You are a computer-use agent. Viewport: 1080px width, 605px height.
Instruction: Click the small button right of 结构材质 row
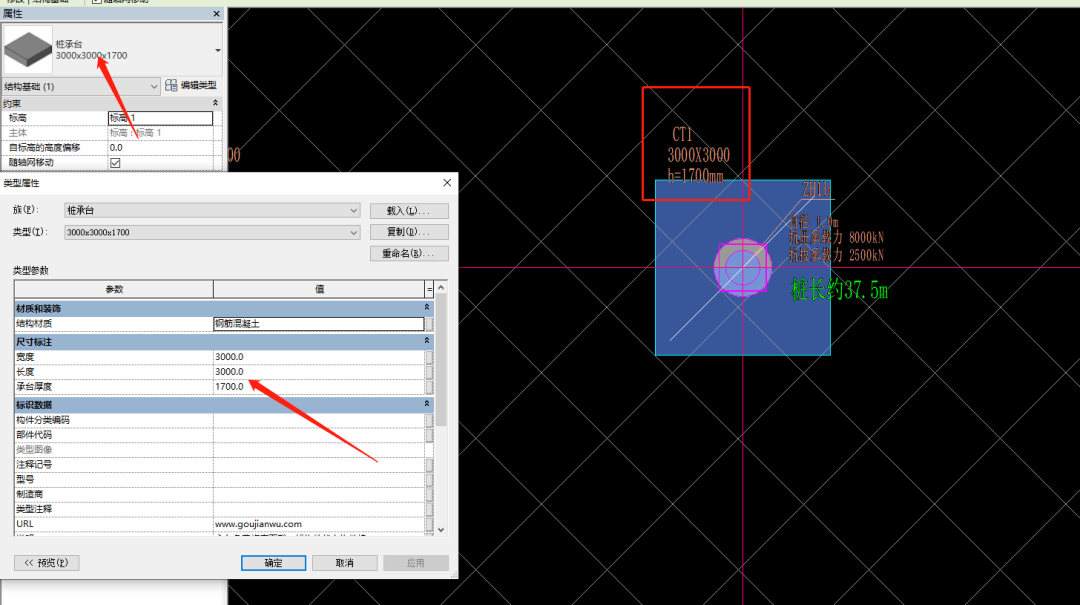click(430, 323)
